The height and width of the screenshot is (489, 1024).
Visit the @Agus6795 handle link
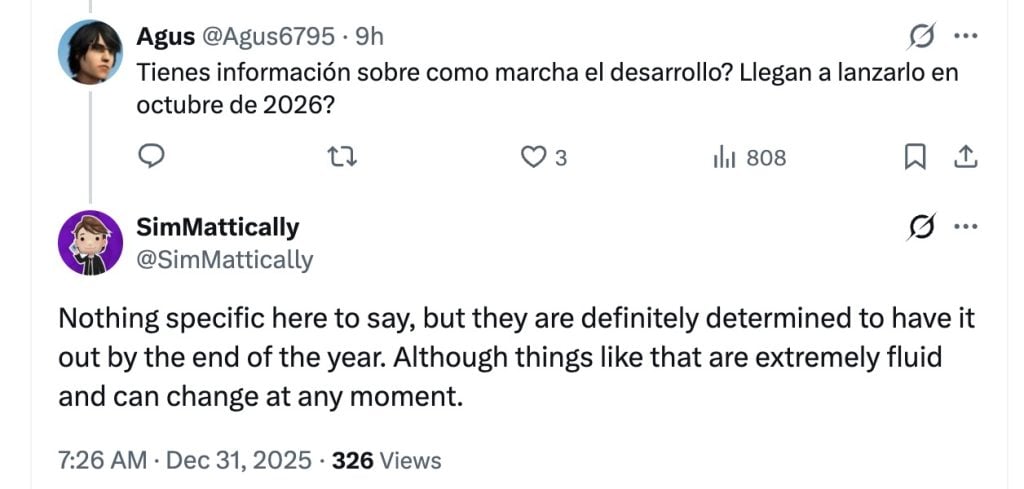tap(270, 37)
